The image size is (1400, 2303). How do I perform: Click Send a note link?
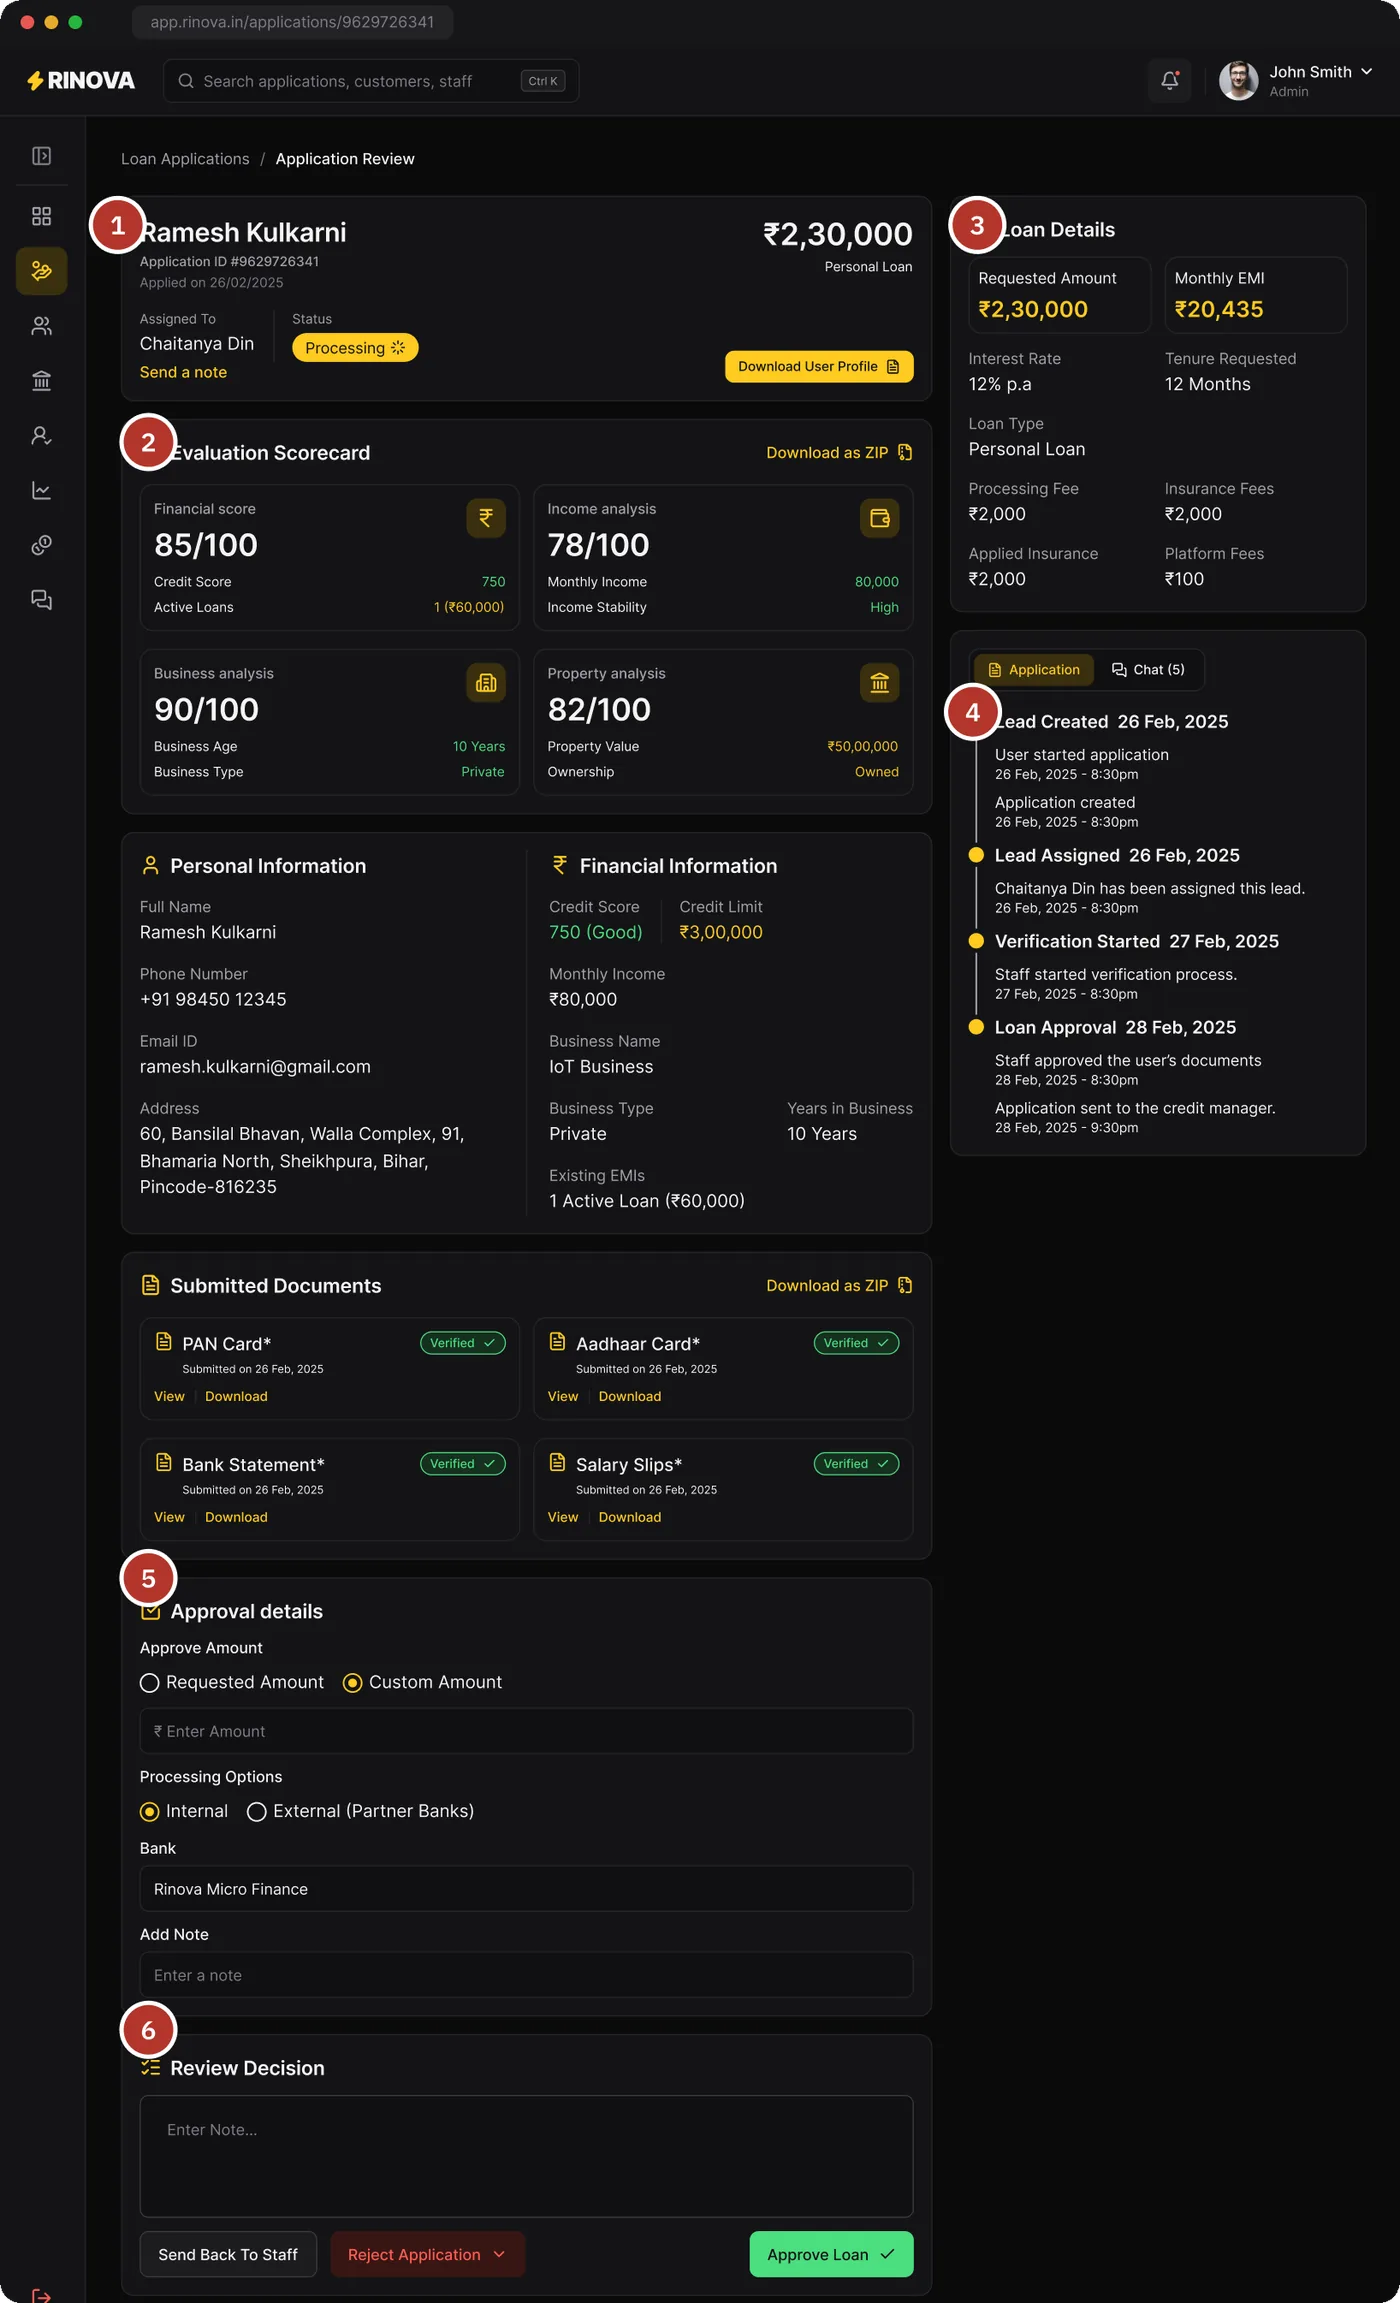[183, 372]
